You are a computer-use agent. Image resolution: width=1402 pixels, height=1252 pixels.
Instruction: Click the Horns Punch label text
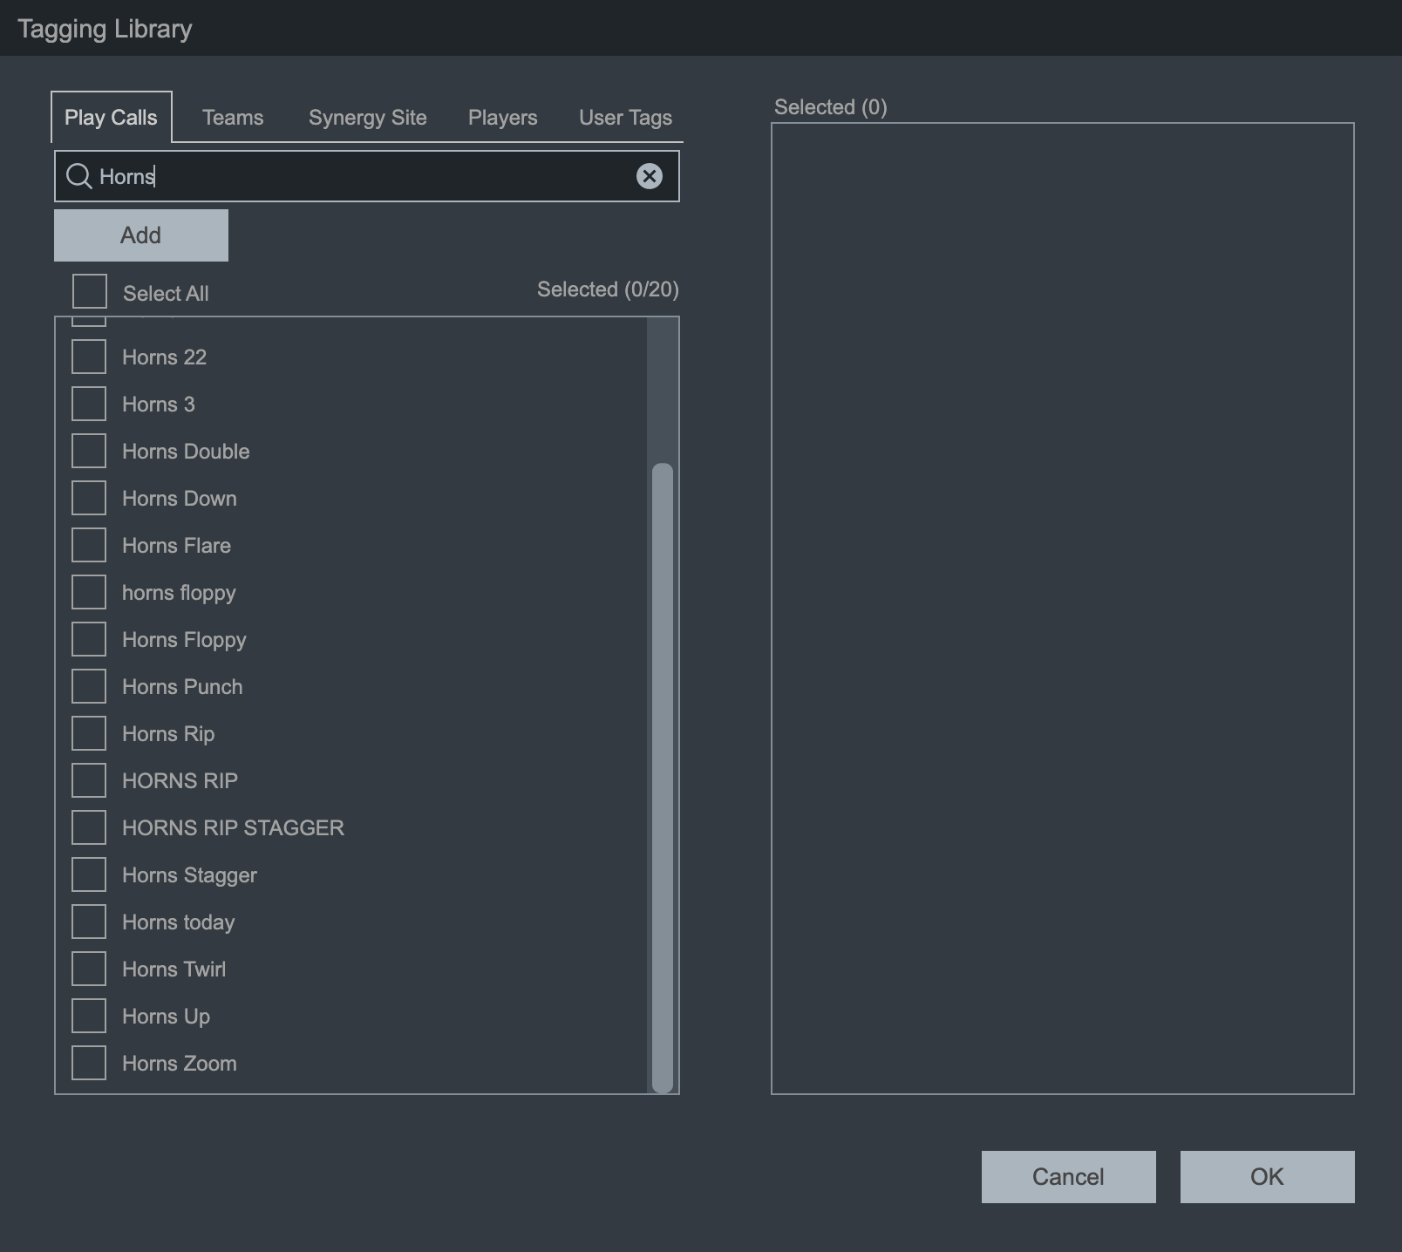click(182, 687)
